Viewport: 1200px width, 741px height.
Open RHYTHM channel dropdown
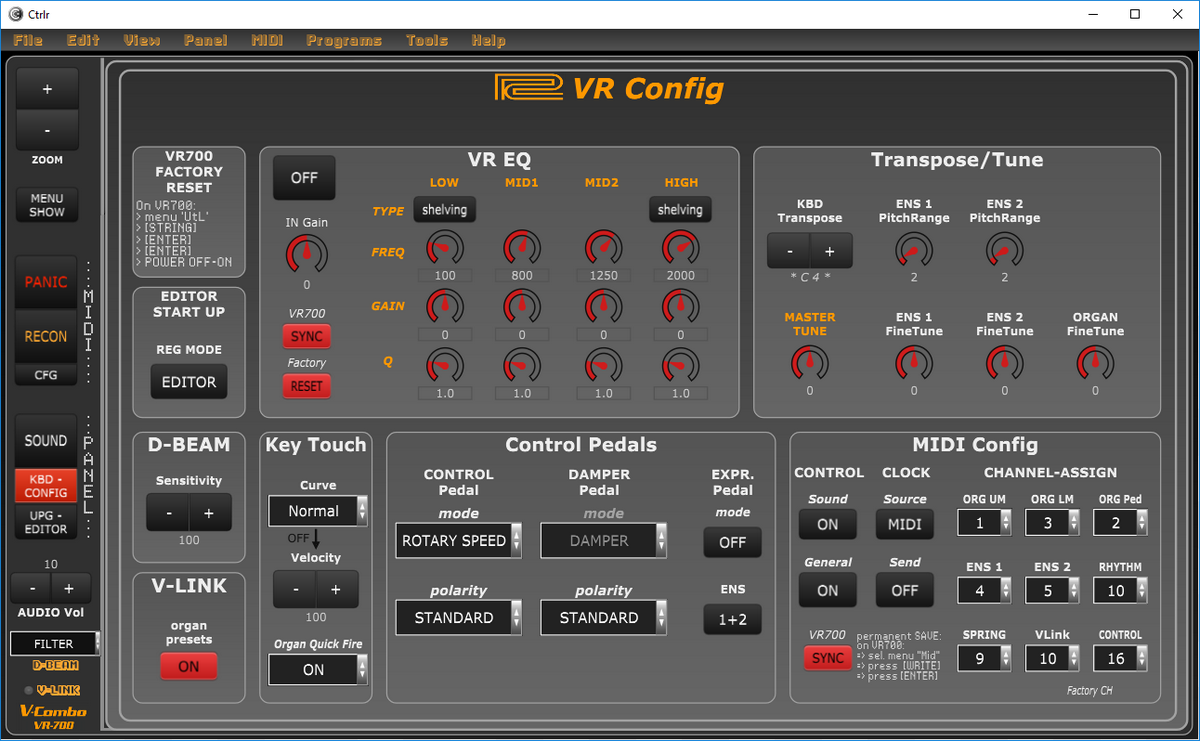[1120, 591]
